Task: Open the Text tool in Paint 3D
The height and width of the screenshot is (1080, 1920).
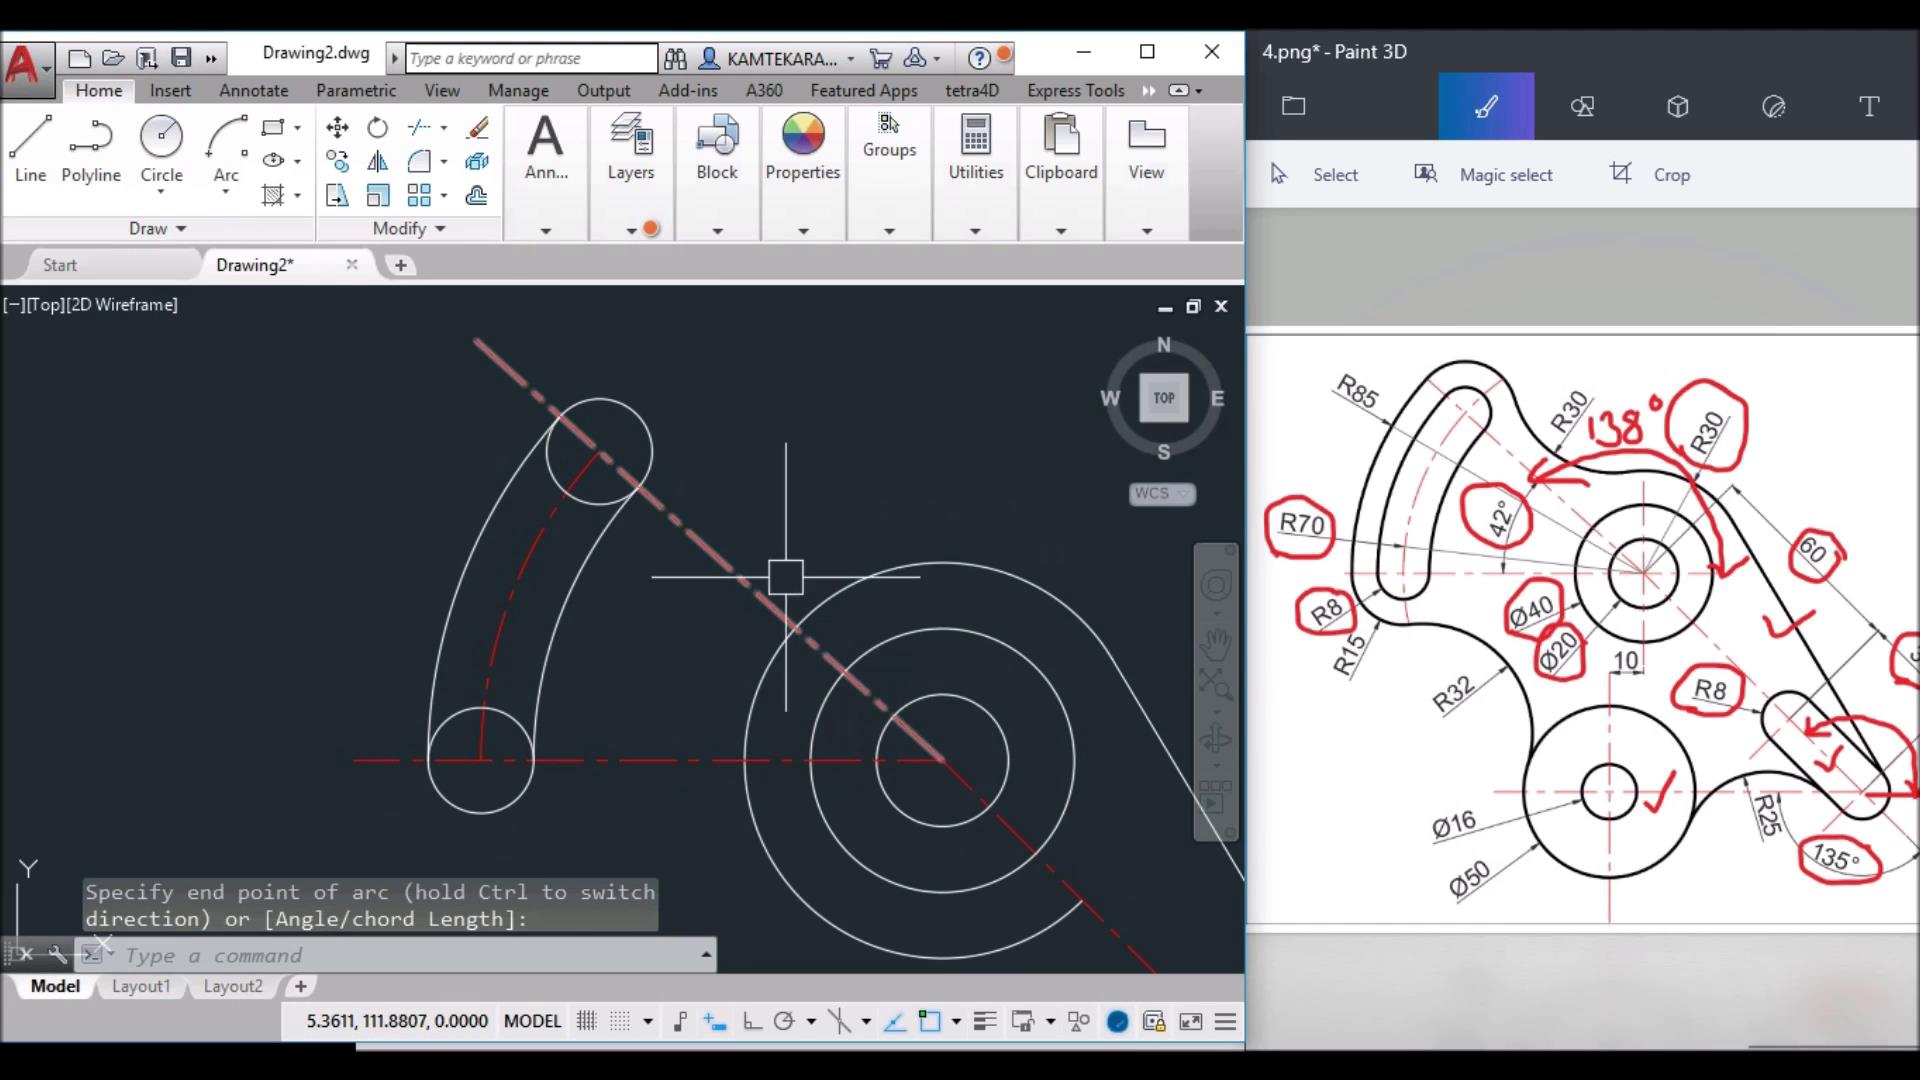Action: 1868,106
